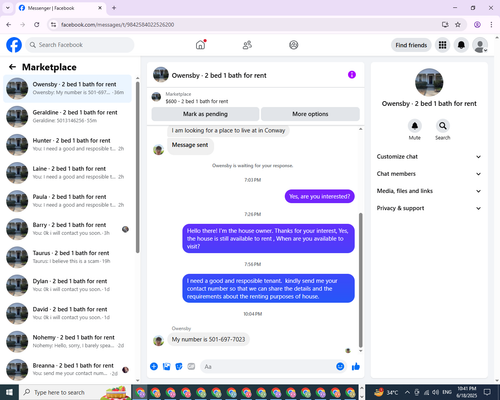This screenshot has height=400, width=500.
Task: Click the Windows taskbar search box
Action: [x=75, y=392]
